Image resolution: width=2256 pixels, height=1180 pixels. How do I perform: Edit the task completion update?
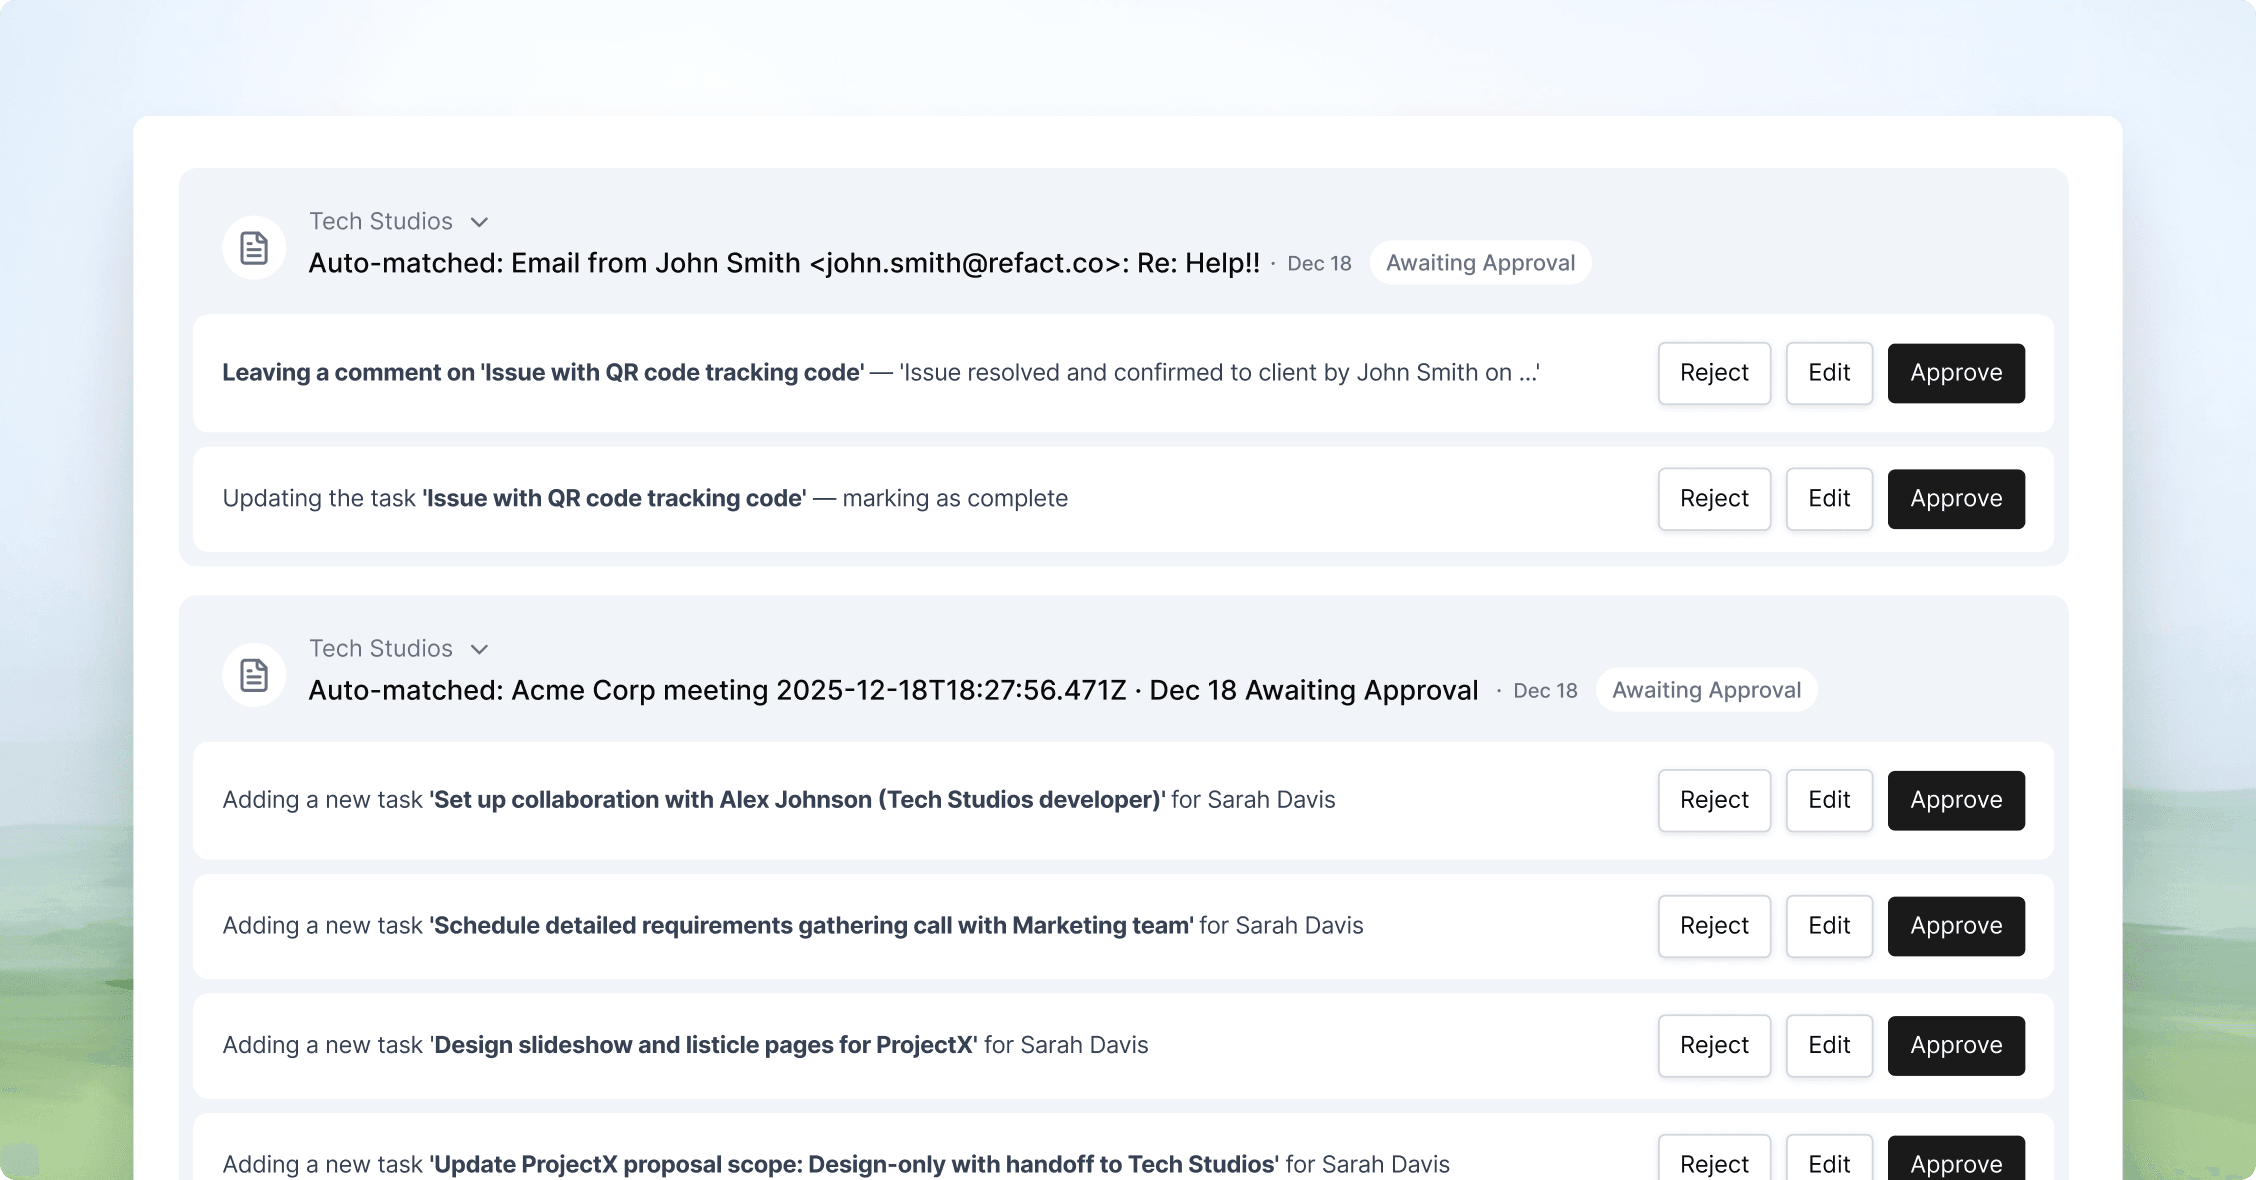point(1828,498)
